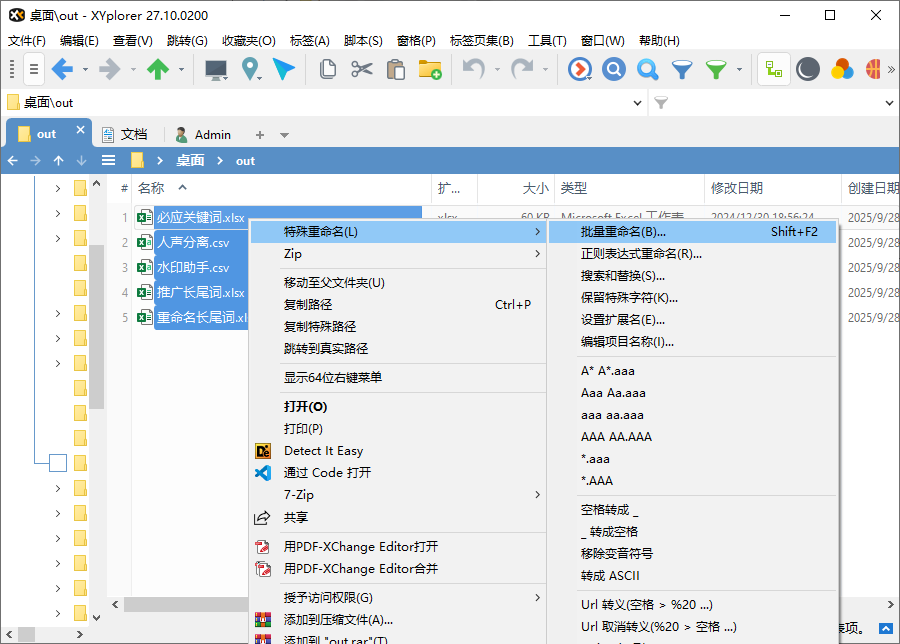Click the Copy icon in toolbar
The width and height of the screenshot is (900, 644).
[327, 69]
